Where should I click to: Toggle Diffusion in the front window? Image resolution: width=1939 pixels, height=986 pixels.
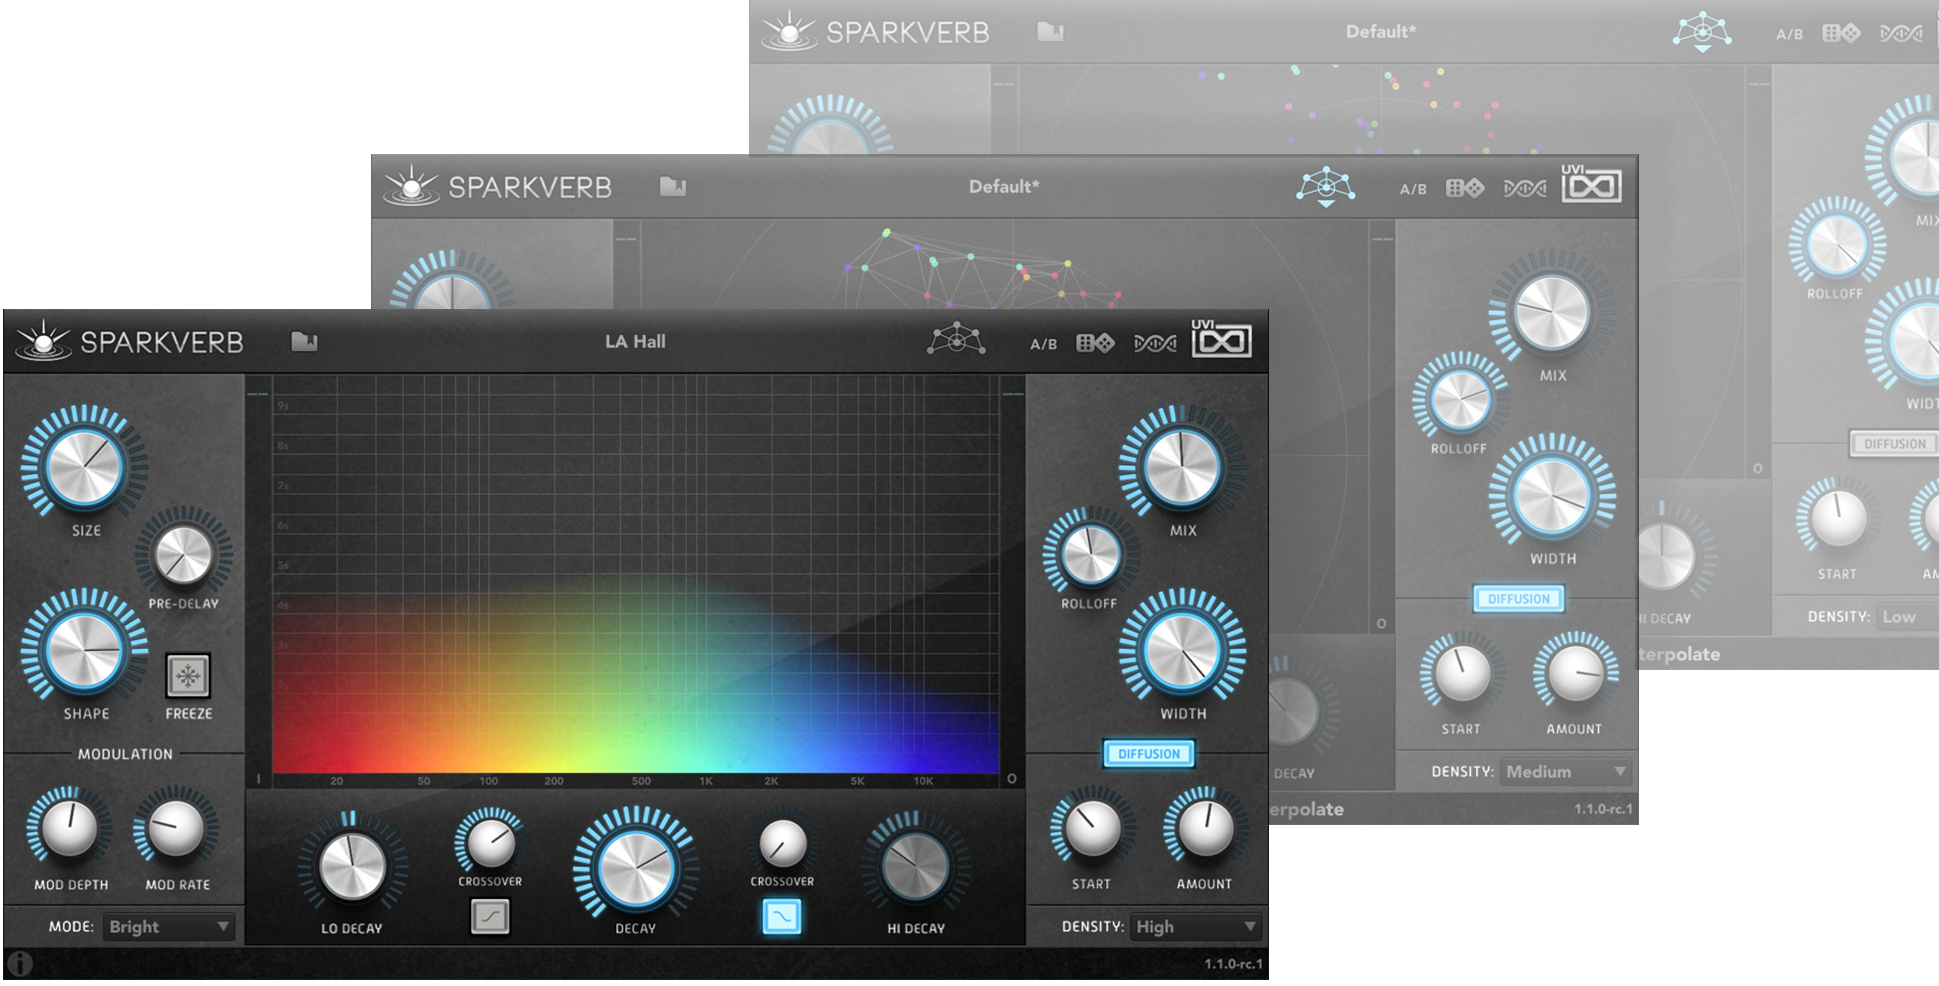[1148, 754]
